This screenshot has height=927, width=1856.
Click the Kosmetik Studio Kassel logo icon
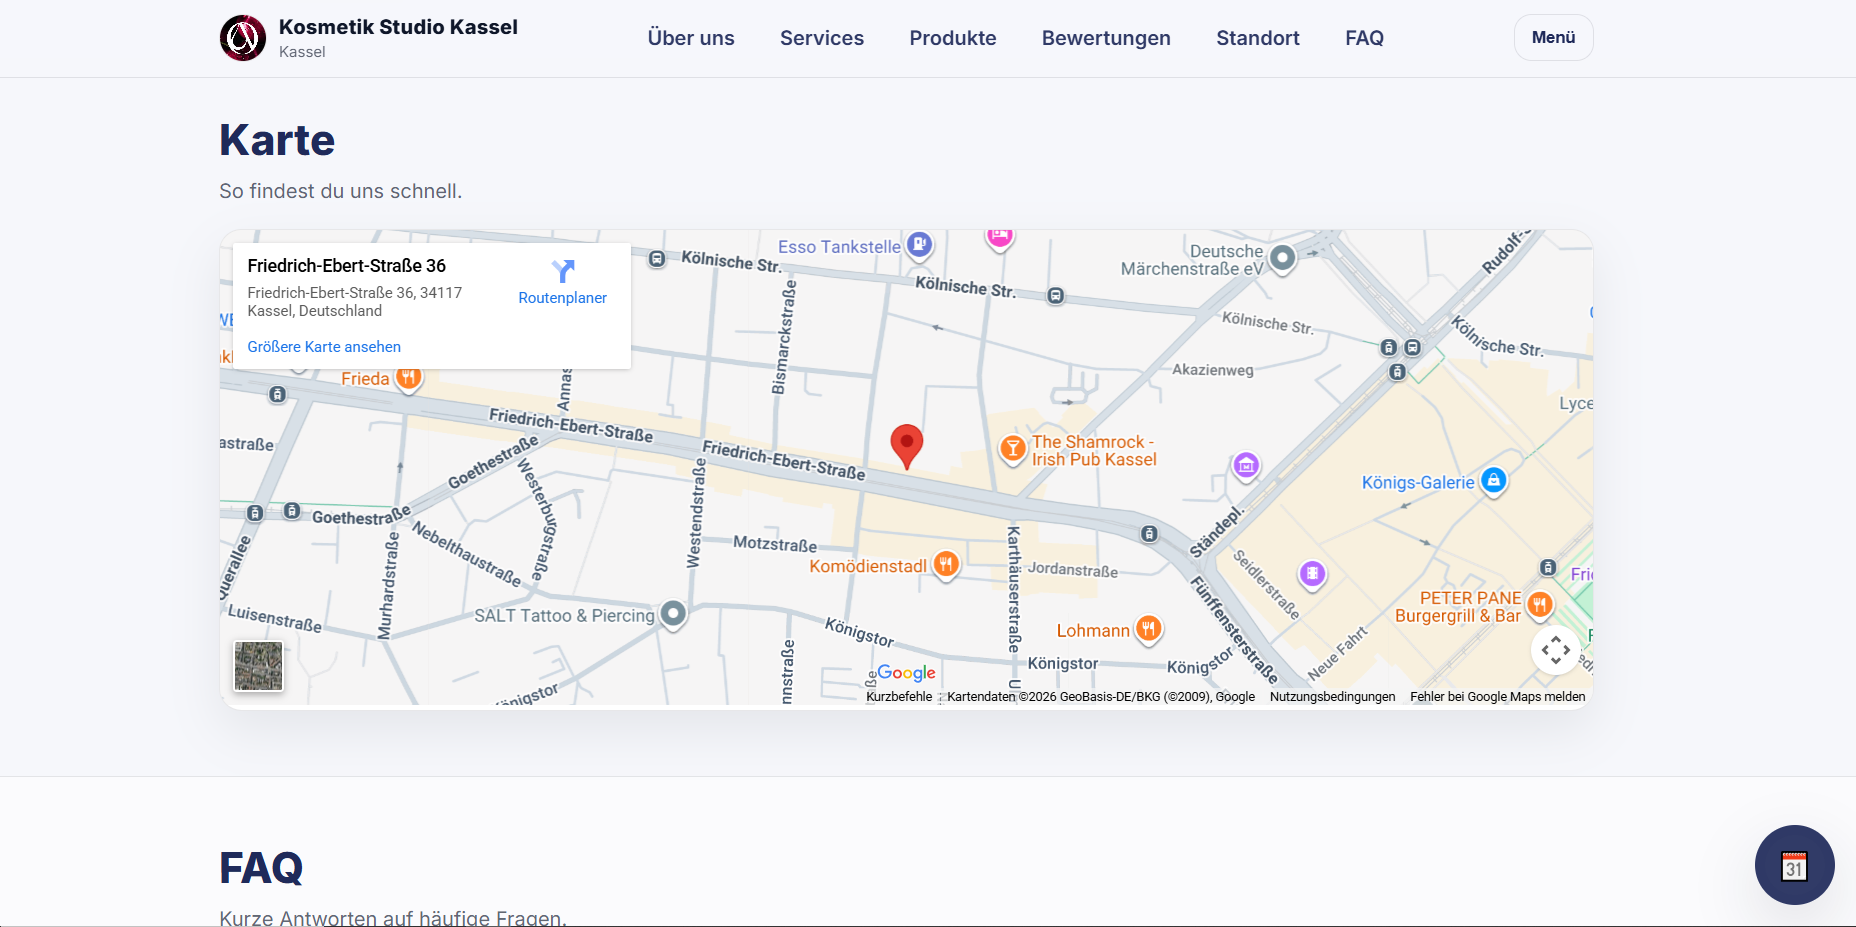[x=243, y=38]
